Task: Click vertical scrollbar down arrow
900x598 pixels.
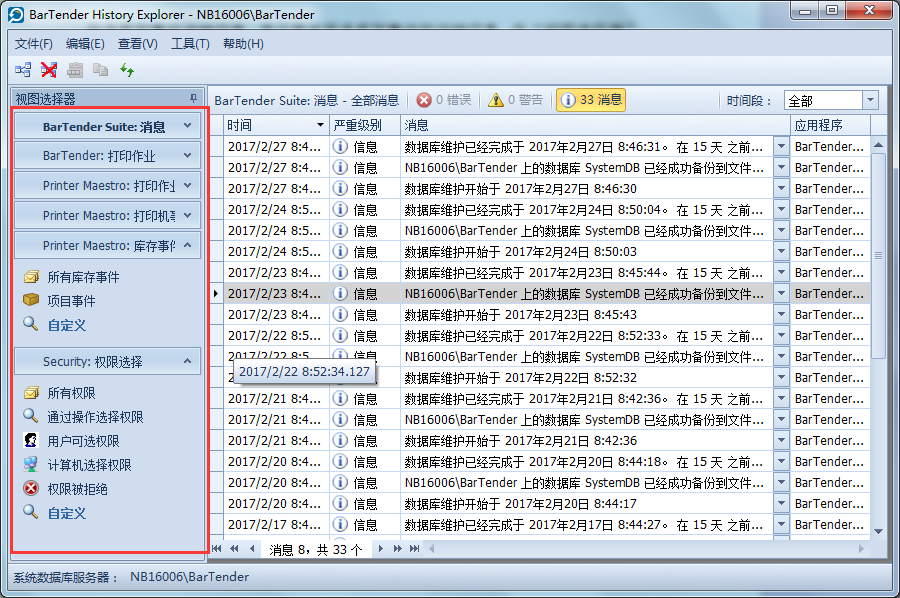Action: tap(878, 532)
